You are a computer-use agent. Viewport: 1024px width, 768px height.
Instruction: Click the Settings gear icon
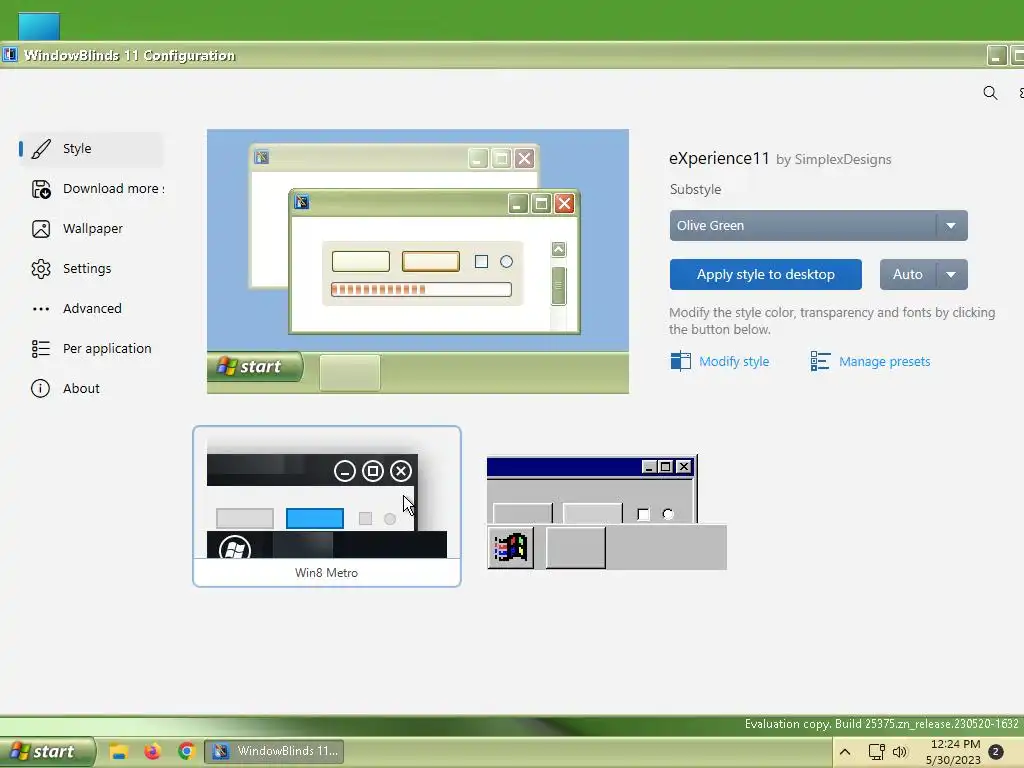pos(40,268)
